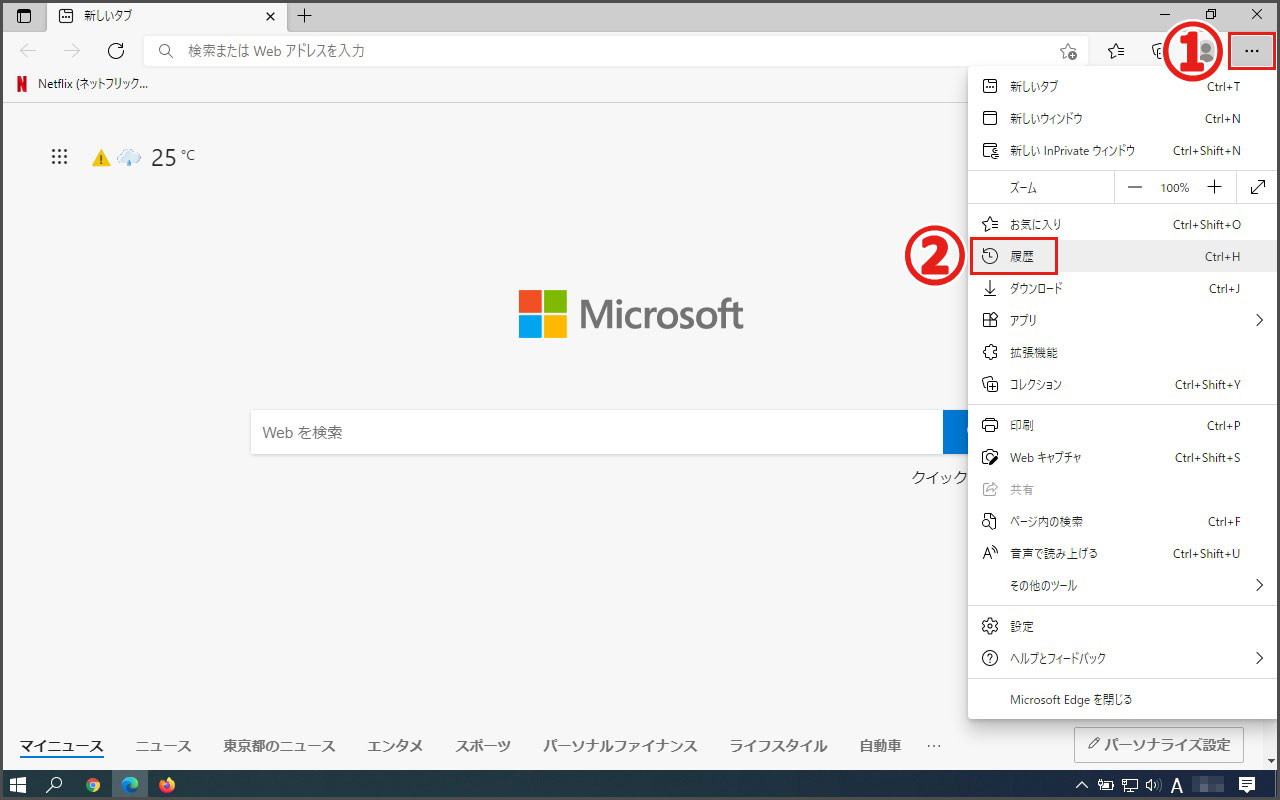Decrease zoom with minus button
The height and width of the screenshot is (800, 1280).
pos(1135,187)
